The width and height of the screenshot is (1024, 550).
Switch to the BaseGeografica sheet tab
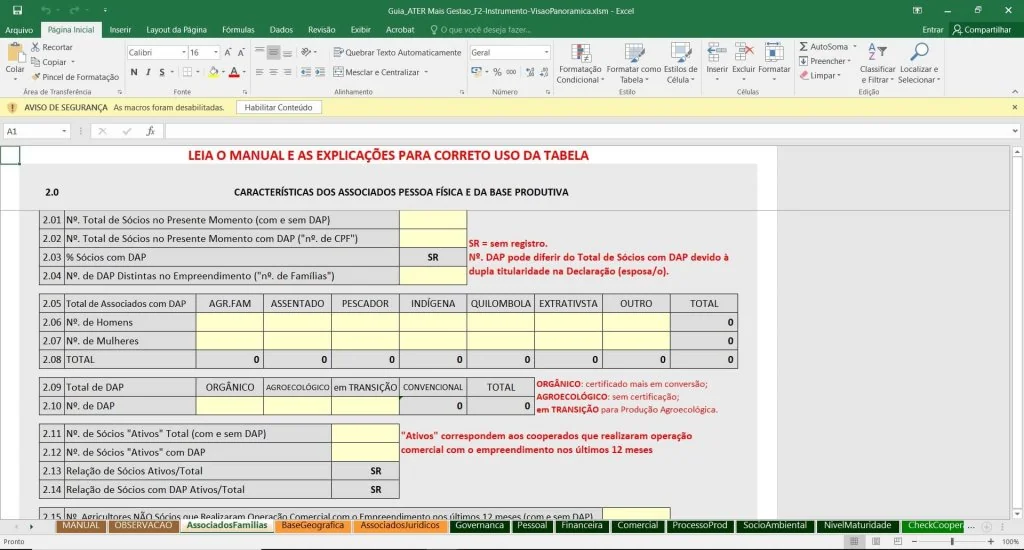pos(312,525)
